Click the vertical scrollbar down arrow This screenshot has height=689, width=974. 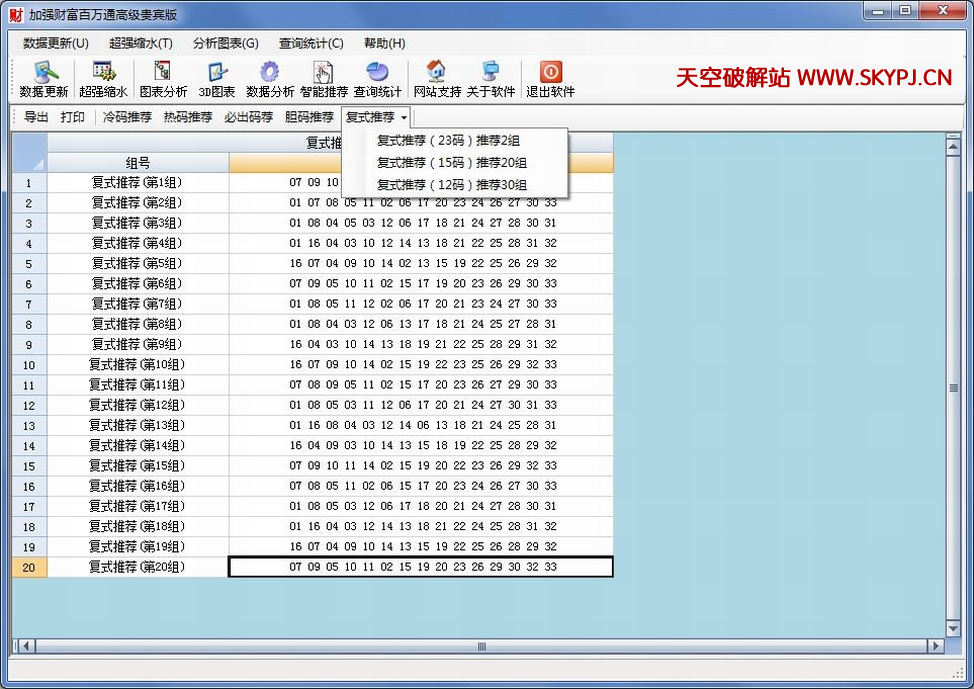coord(952,628)
